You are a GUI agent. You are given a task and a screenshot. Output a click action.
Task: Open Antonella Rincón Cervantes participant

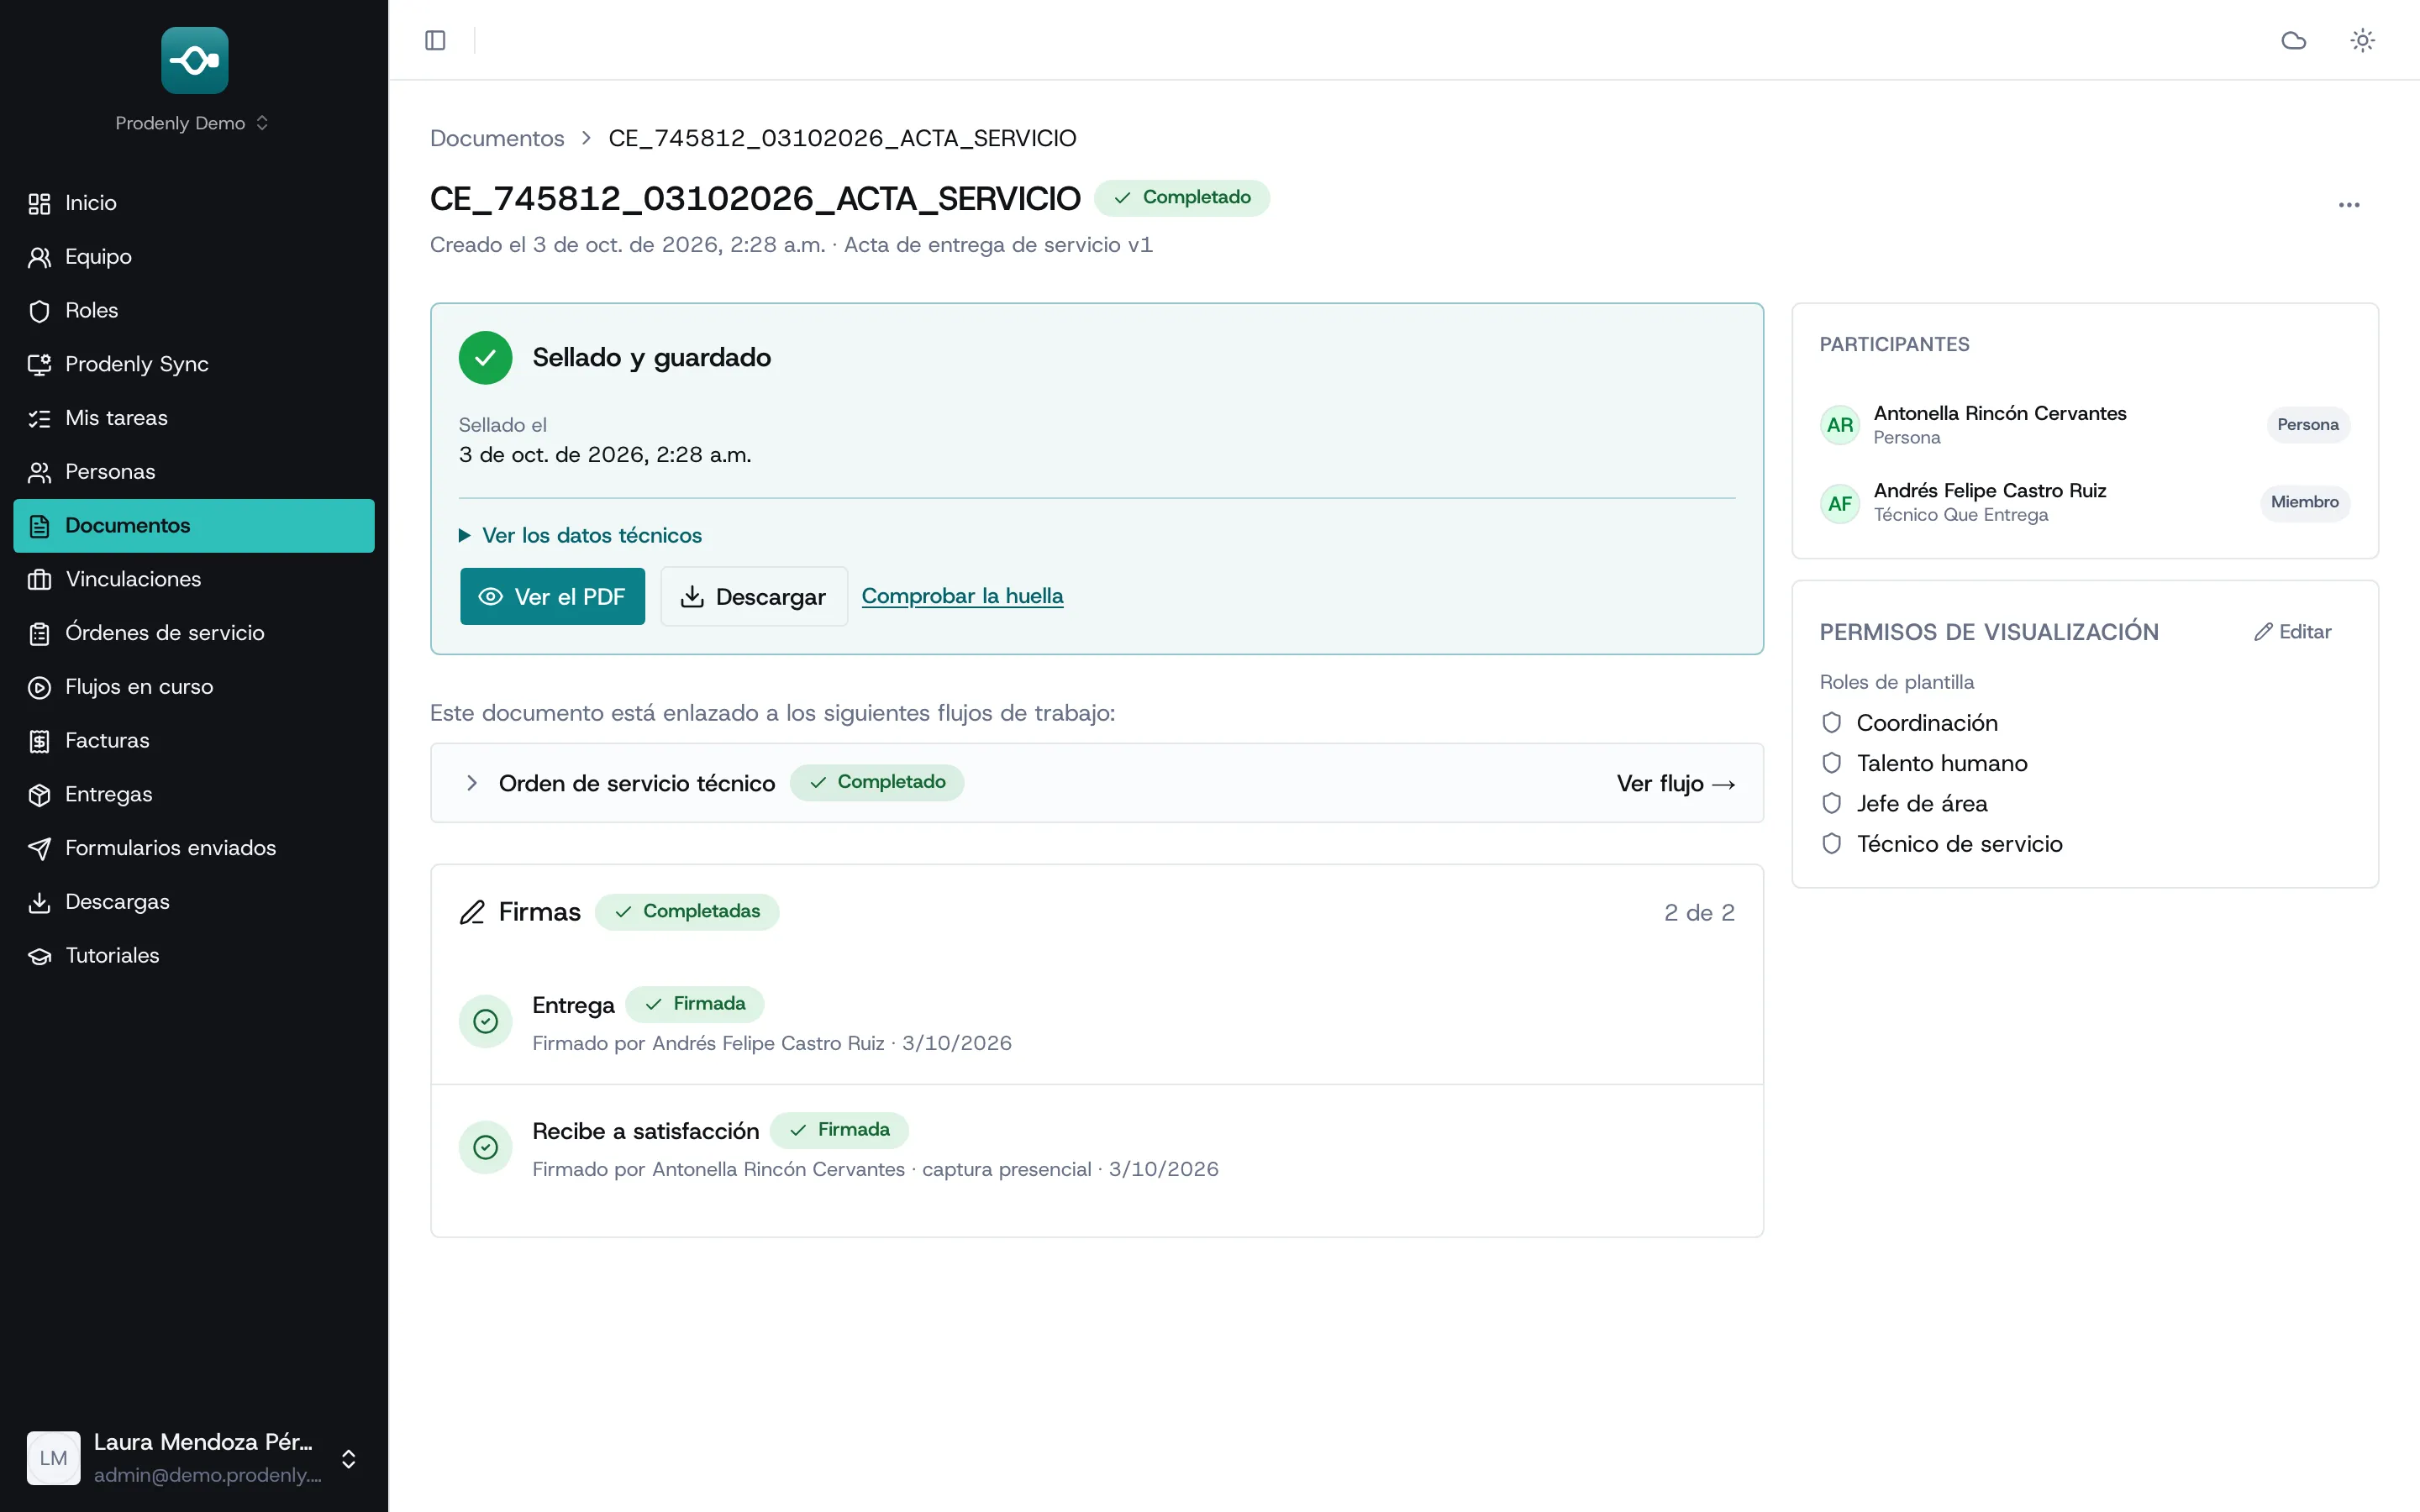point(2084,425)
